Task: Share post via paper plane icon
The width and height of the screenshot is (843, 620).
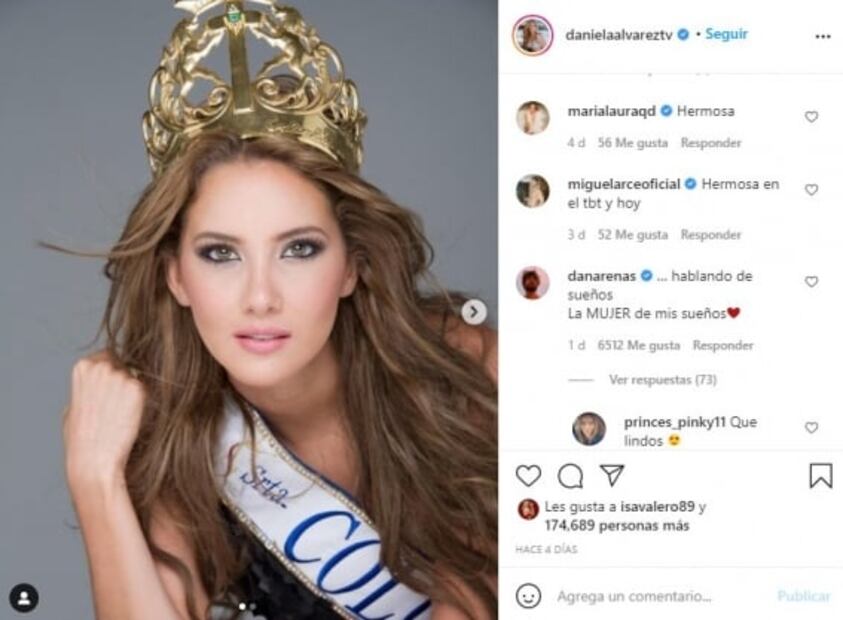Action: tap(612, 475)
